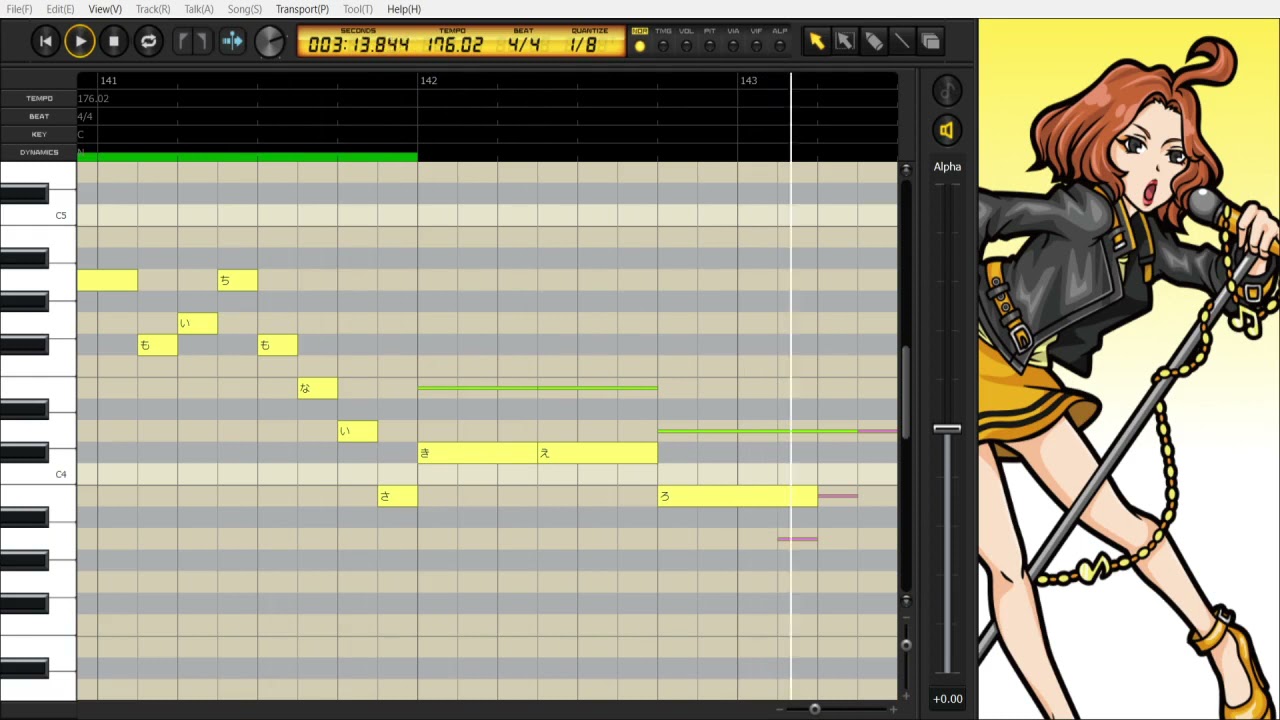This screenshot has height=720, width=1280.
Task: Stop playback with the square Stop button
Action: coord(114,41)
